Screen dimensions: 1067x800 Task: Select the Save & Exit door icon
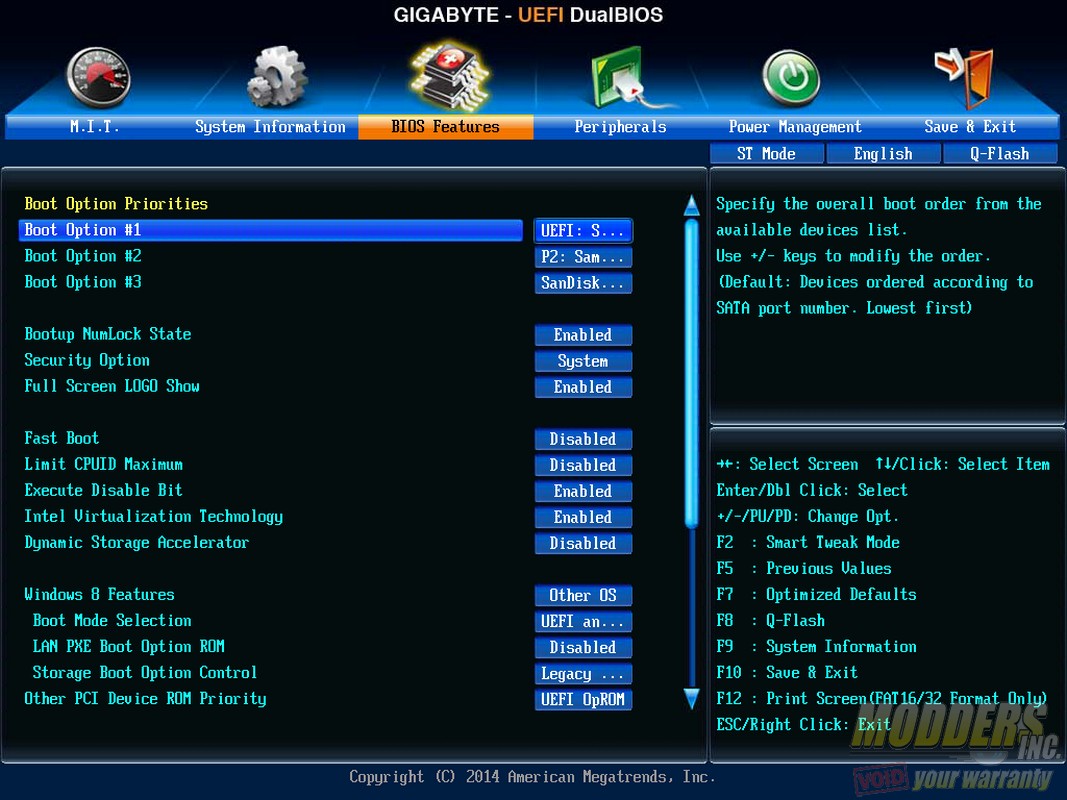coord(964,78)
